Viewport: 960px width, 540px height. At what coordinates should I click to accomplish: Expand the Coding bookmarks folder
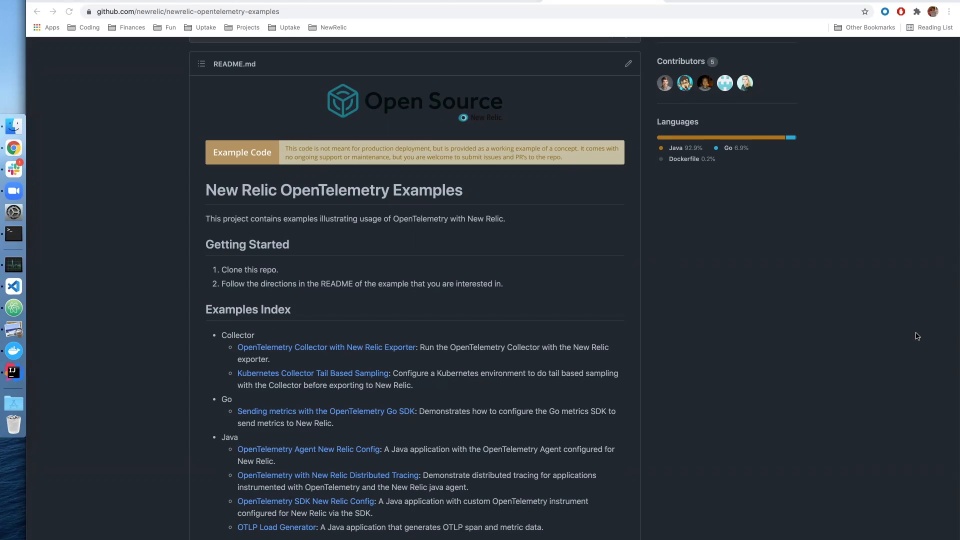pos(83,28)
